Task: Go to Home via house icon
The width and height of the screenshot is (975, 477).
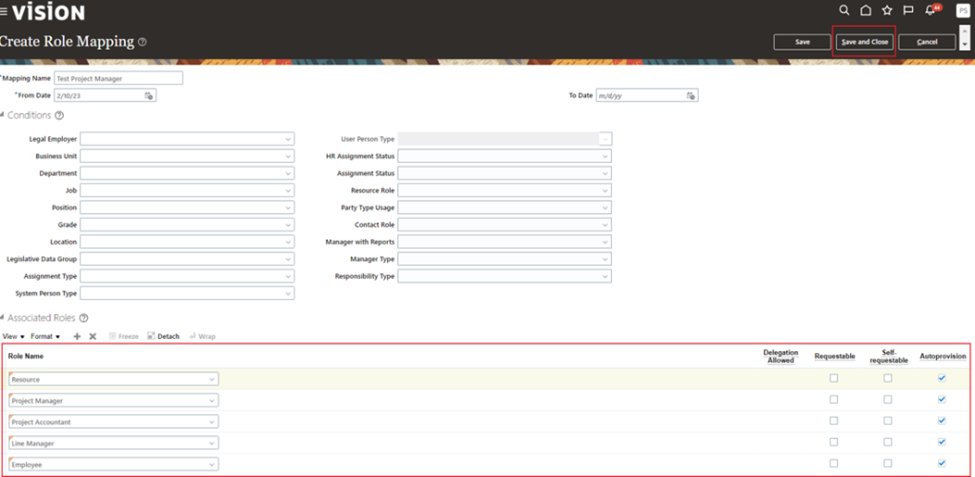Action: pyautogui.click(x=866, y=10)
